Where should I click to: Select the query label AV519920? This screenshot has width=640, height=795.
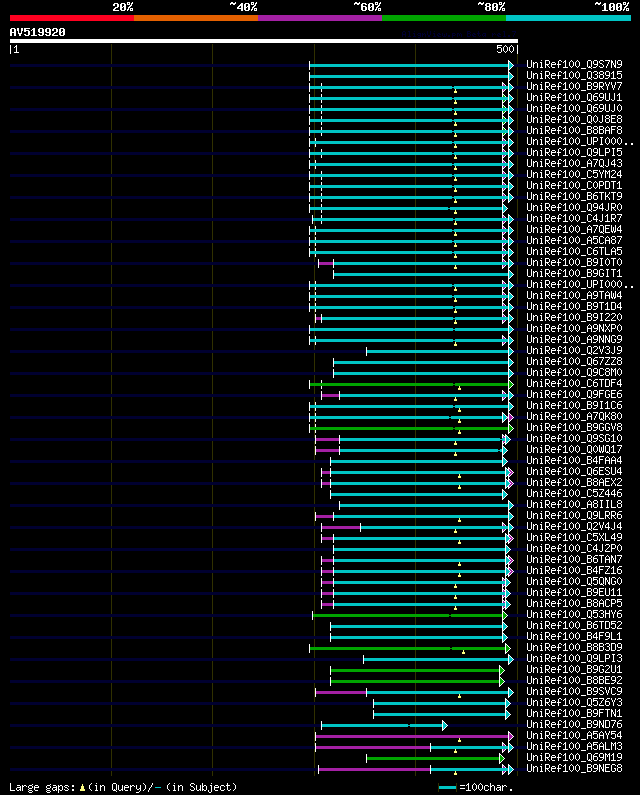point(38,32)
